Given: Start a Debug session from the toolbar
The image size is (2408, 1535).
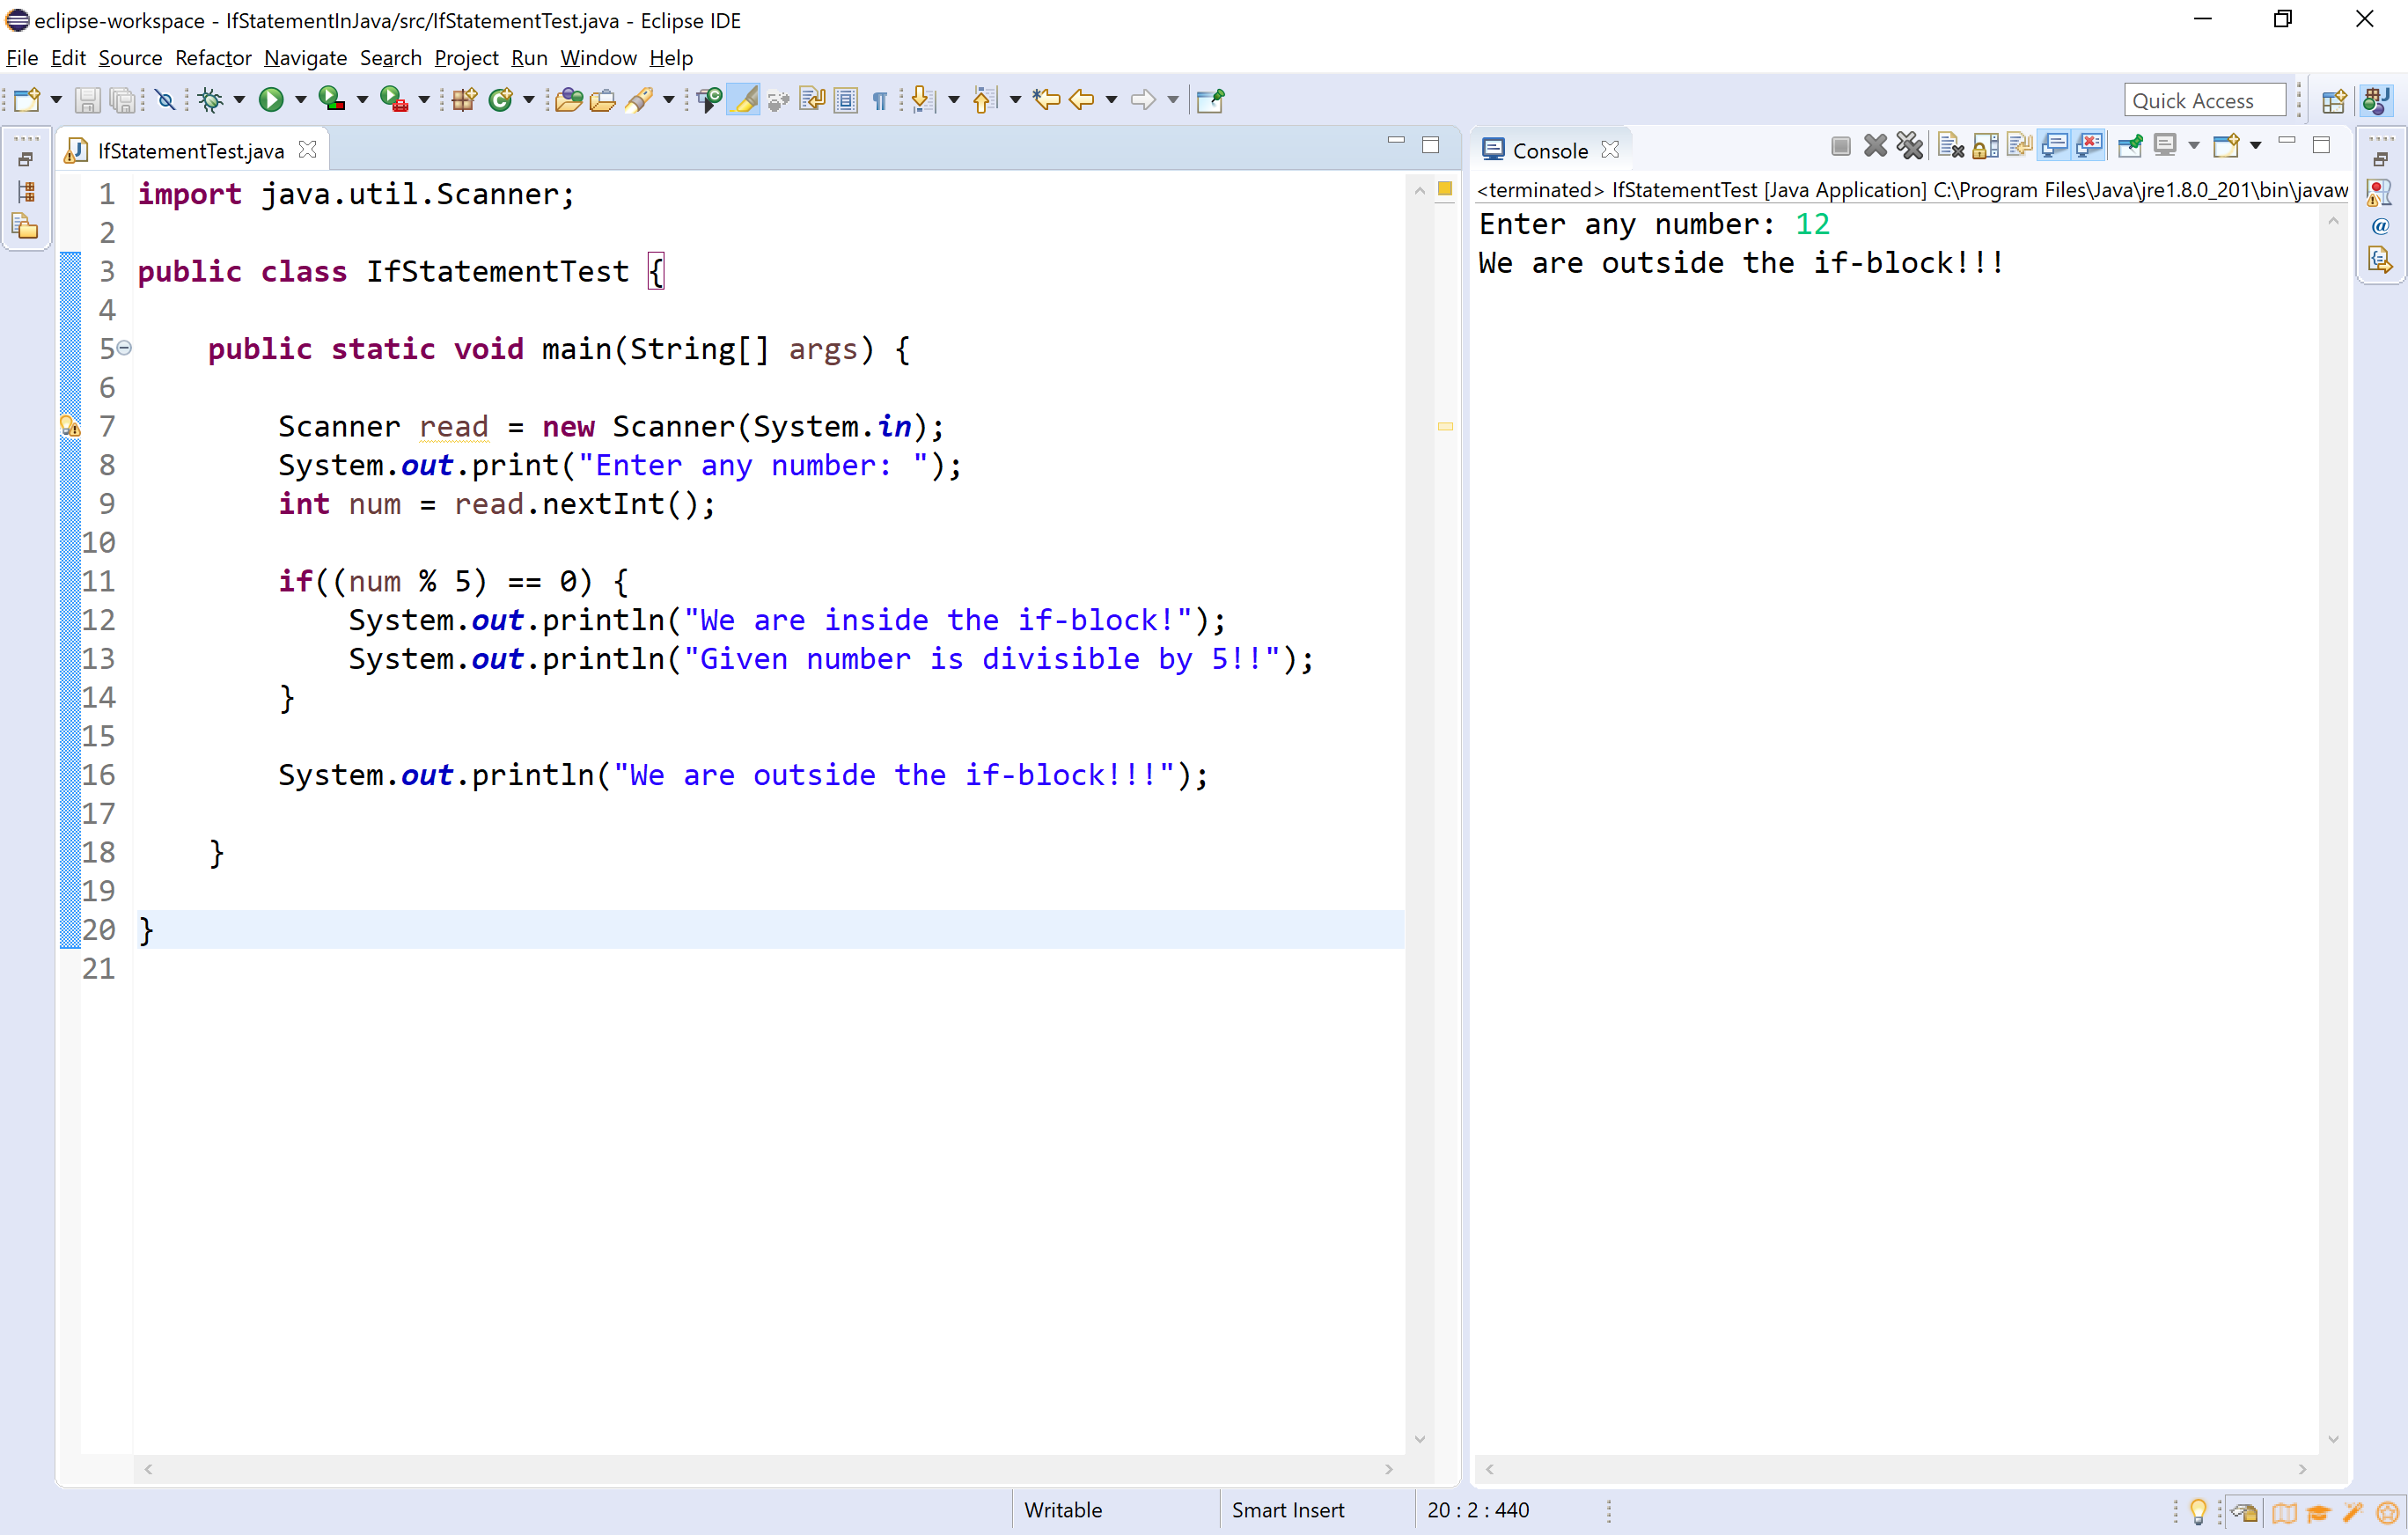Looking at the screenshot, I should pos(213,99).
